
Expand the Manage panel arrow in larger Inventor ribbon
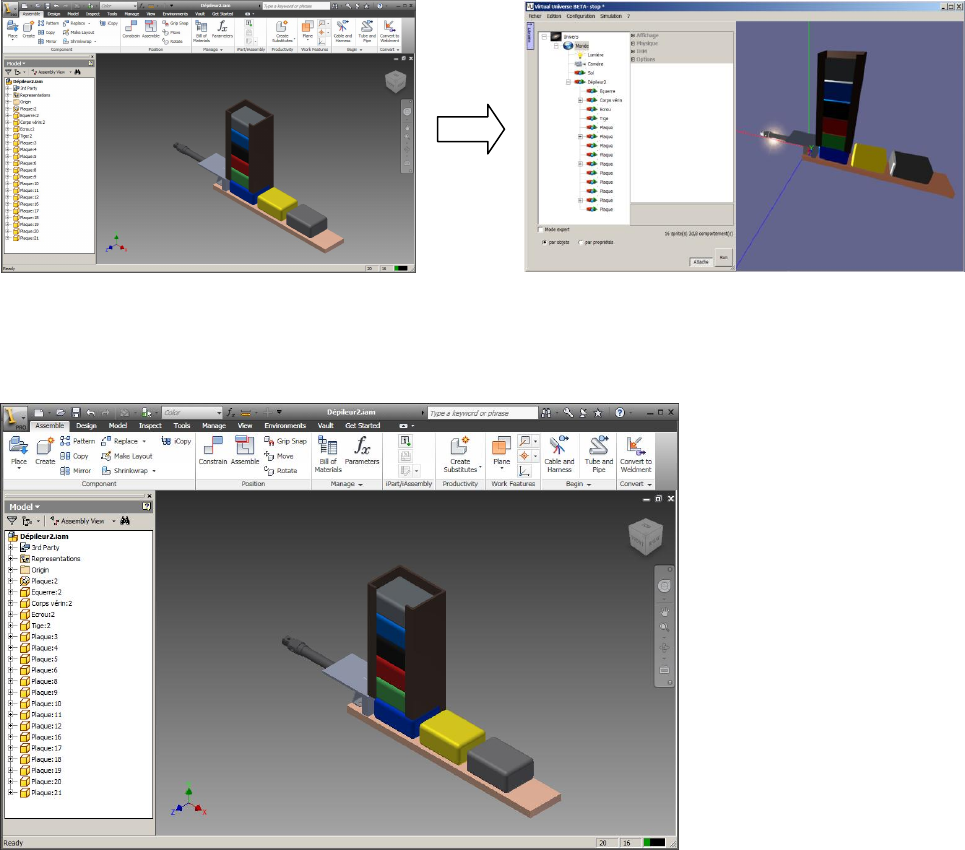click(361, 484)
